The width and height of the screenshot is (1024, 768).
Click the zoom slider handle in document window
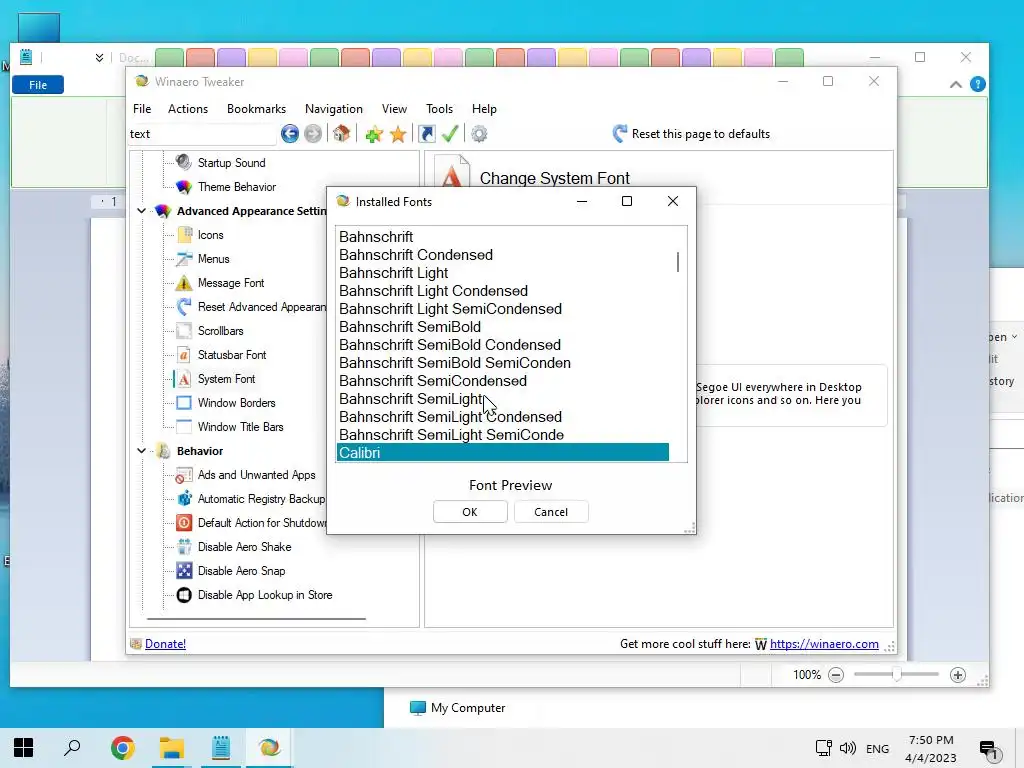pyautogui.click(x=897, y=675)
